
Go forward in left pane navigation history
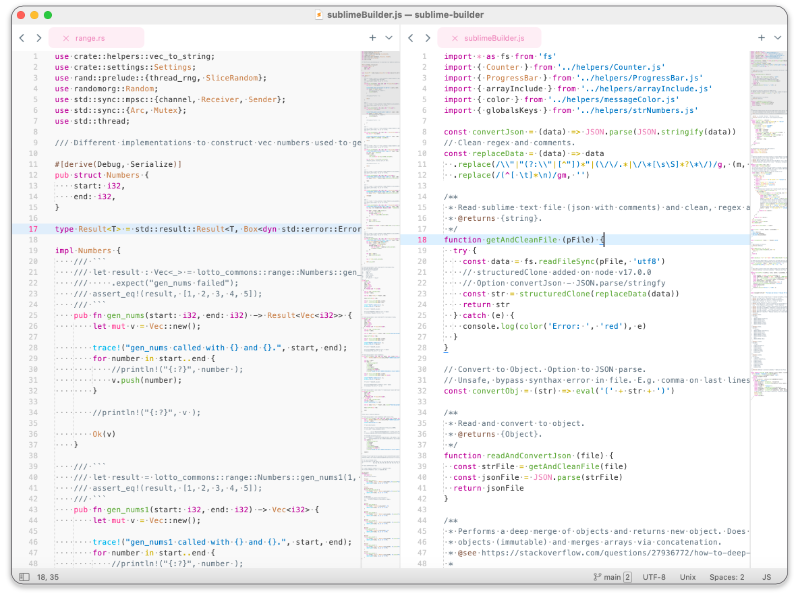point(39,38)
